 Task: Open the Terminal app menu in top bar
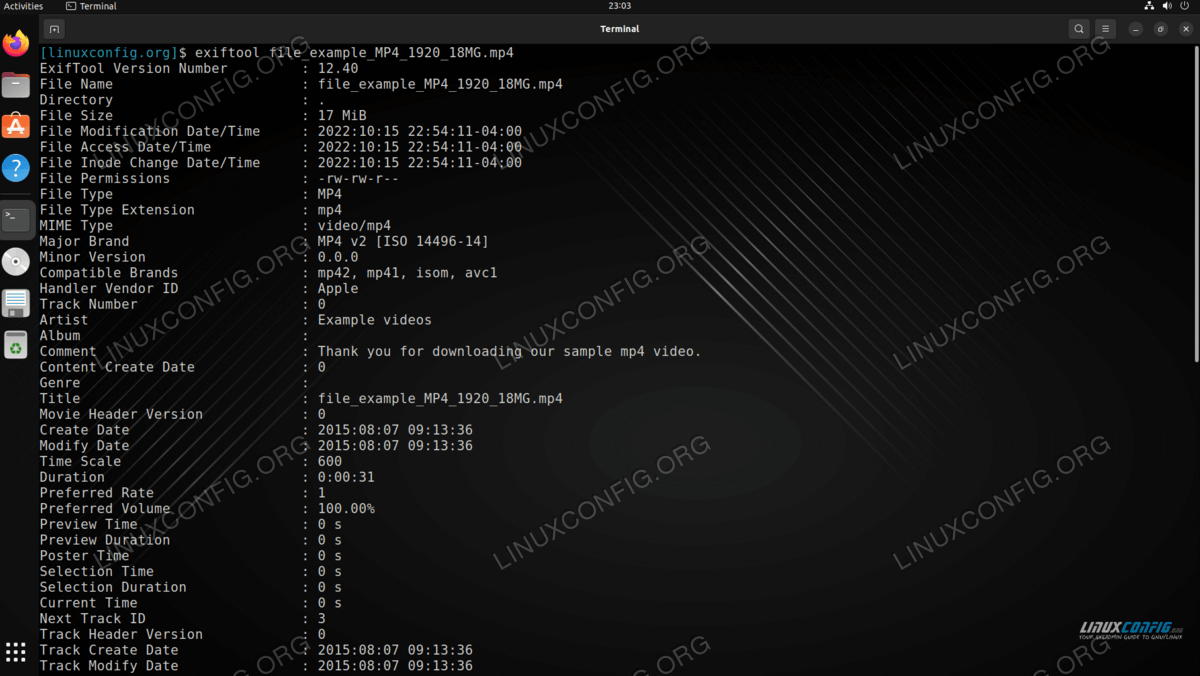click(91, 6)
